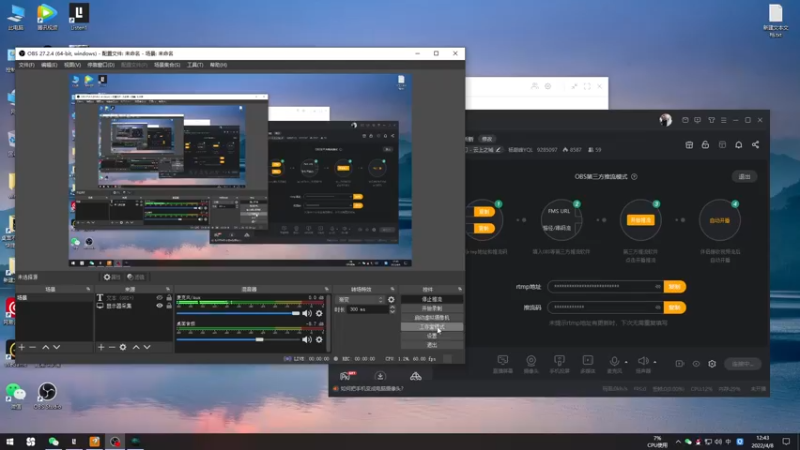The image size is (800, 450).
Task: Open Edit menu in OBS
Action: (49, 65)
